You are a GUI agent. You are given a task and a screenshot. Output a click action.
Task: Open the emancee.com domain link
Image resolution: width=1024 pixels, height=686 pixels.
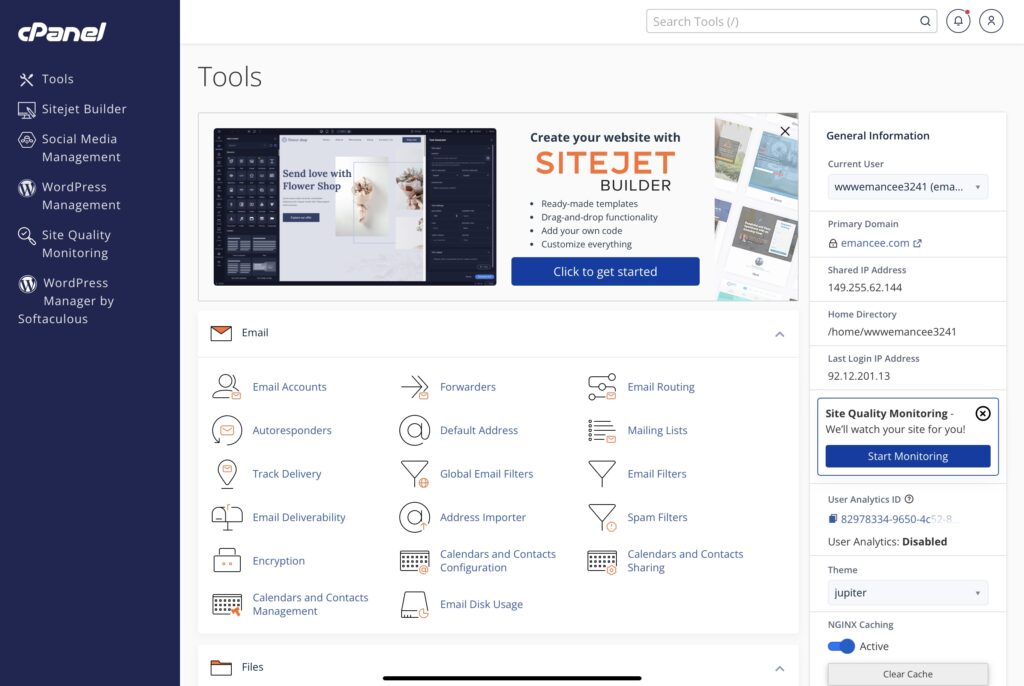pos(874,243)
